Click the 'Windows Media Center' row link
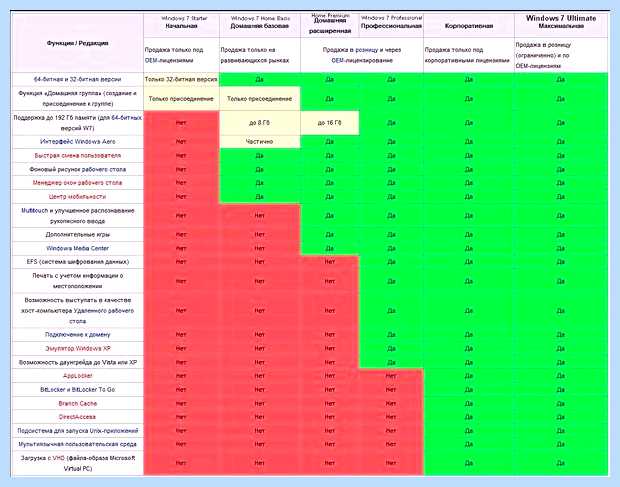620x487 pixels. (78, 248)
